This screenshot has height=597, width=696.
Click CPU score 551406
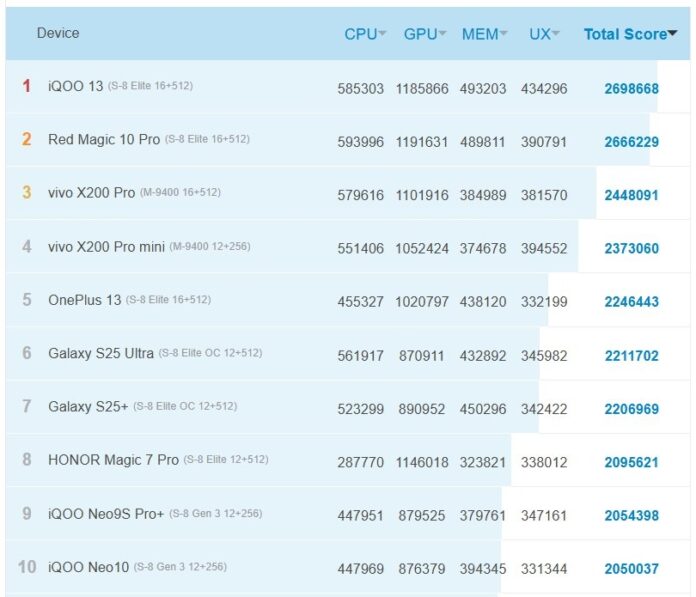[x=360, y=249]
